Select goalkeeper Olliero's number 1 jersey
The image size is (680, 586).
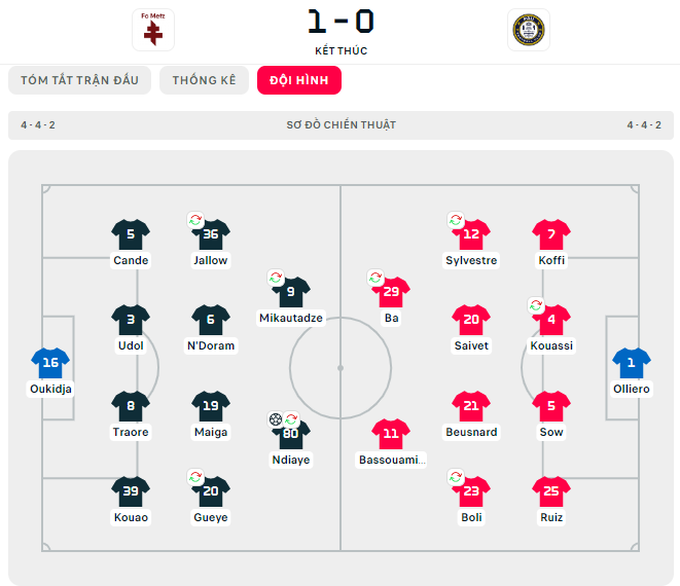pyautogui.click(x=631, y=363)
